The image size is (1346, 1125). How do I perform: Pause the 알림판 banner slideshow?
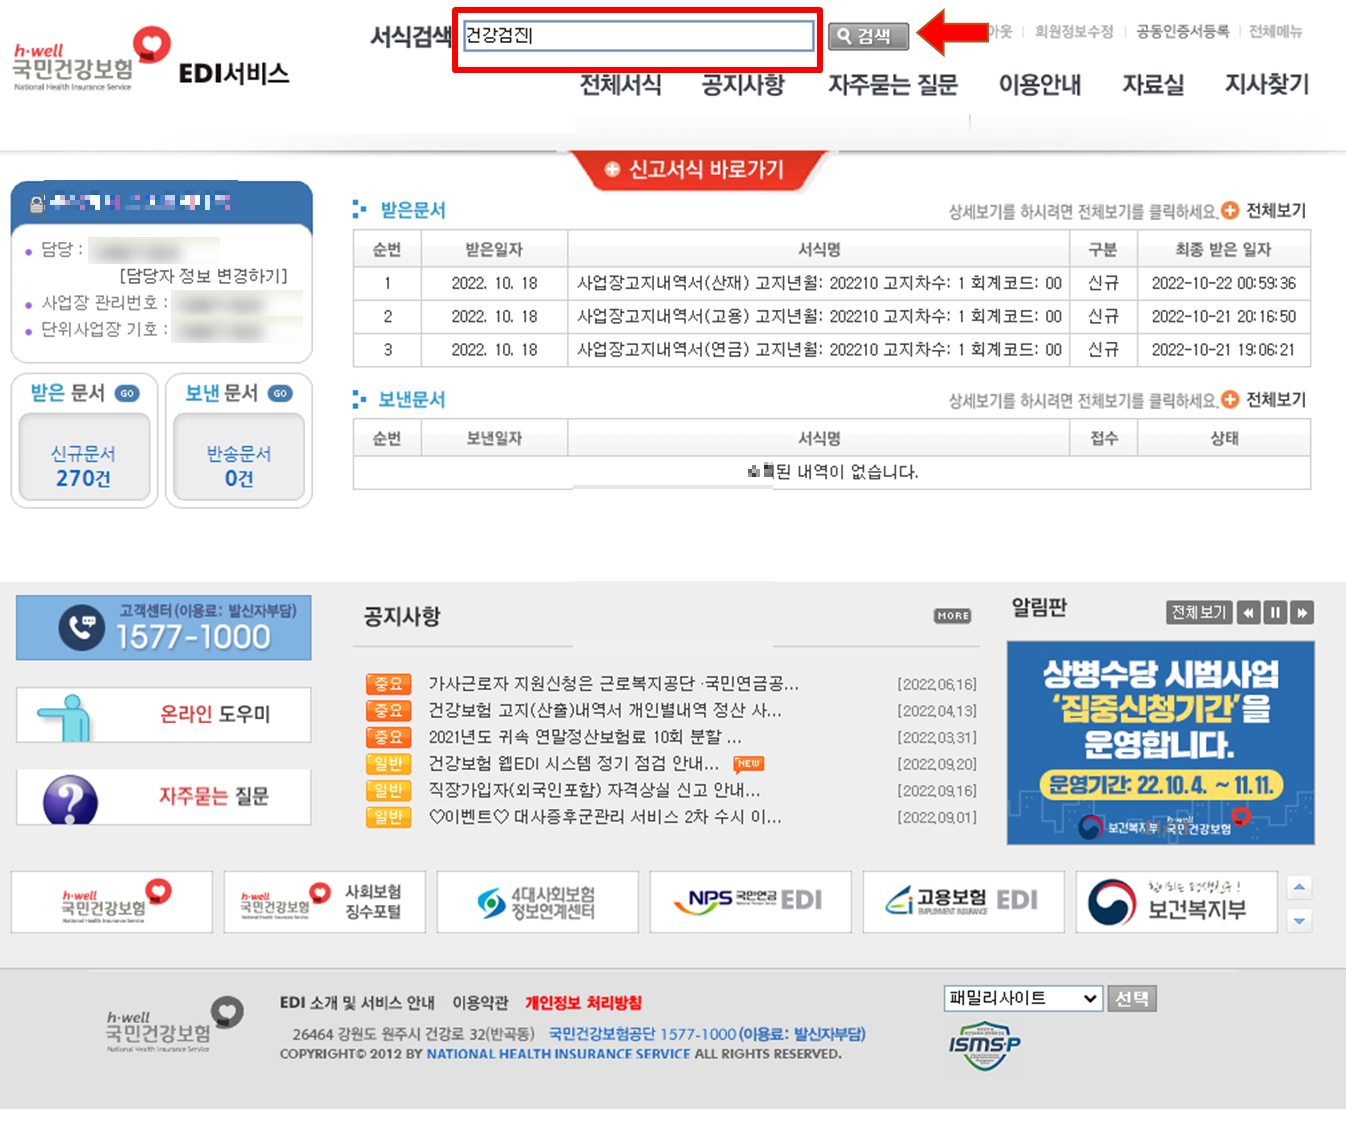[1275, 612]
